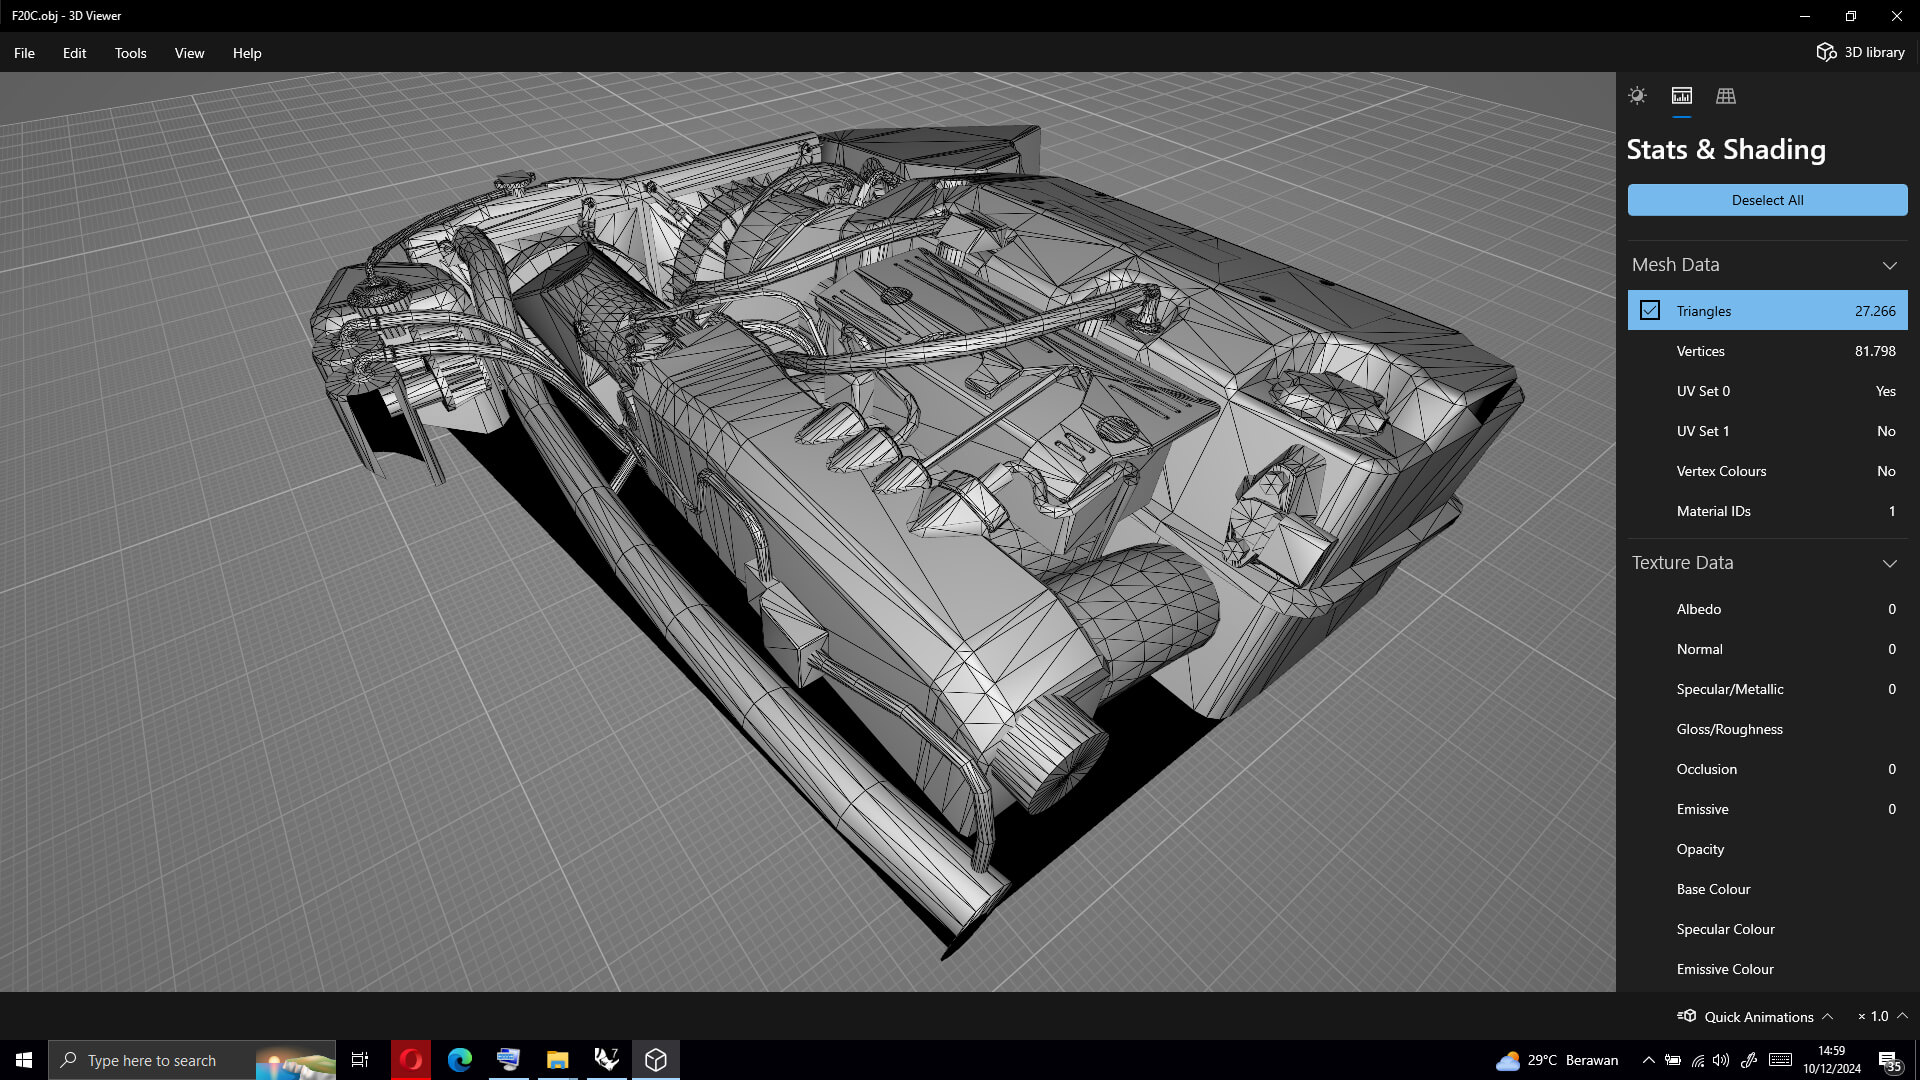Click the Windows search box
Screen dimensions: 1920x1080
(152, 1060)
